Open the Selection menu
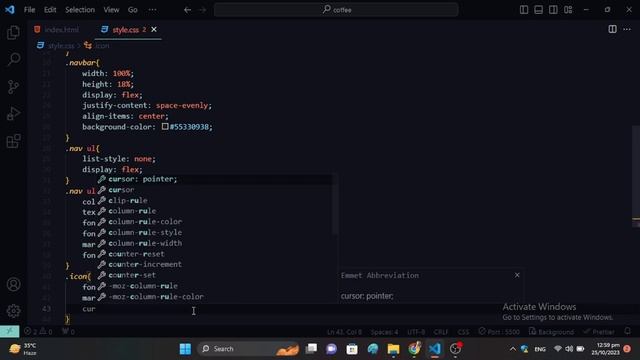 pos(80,10)
